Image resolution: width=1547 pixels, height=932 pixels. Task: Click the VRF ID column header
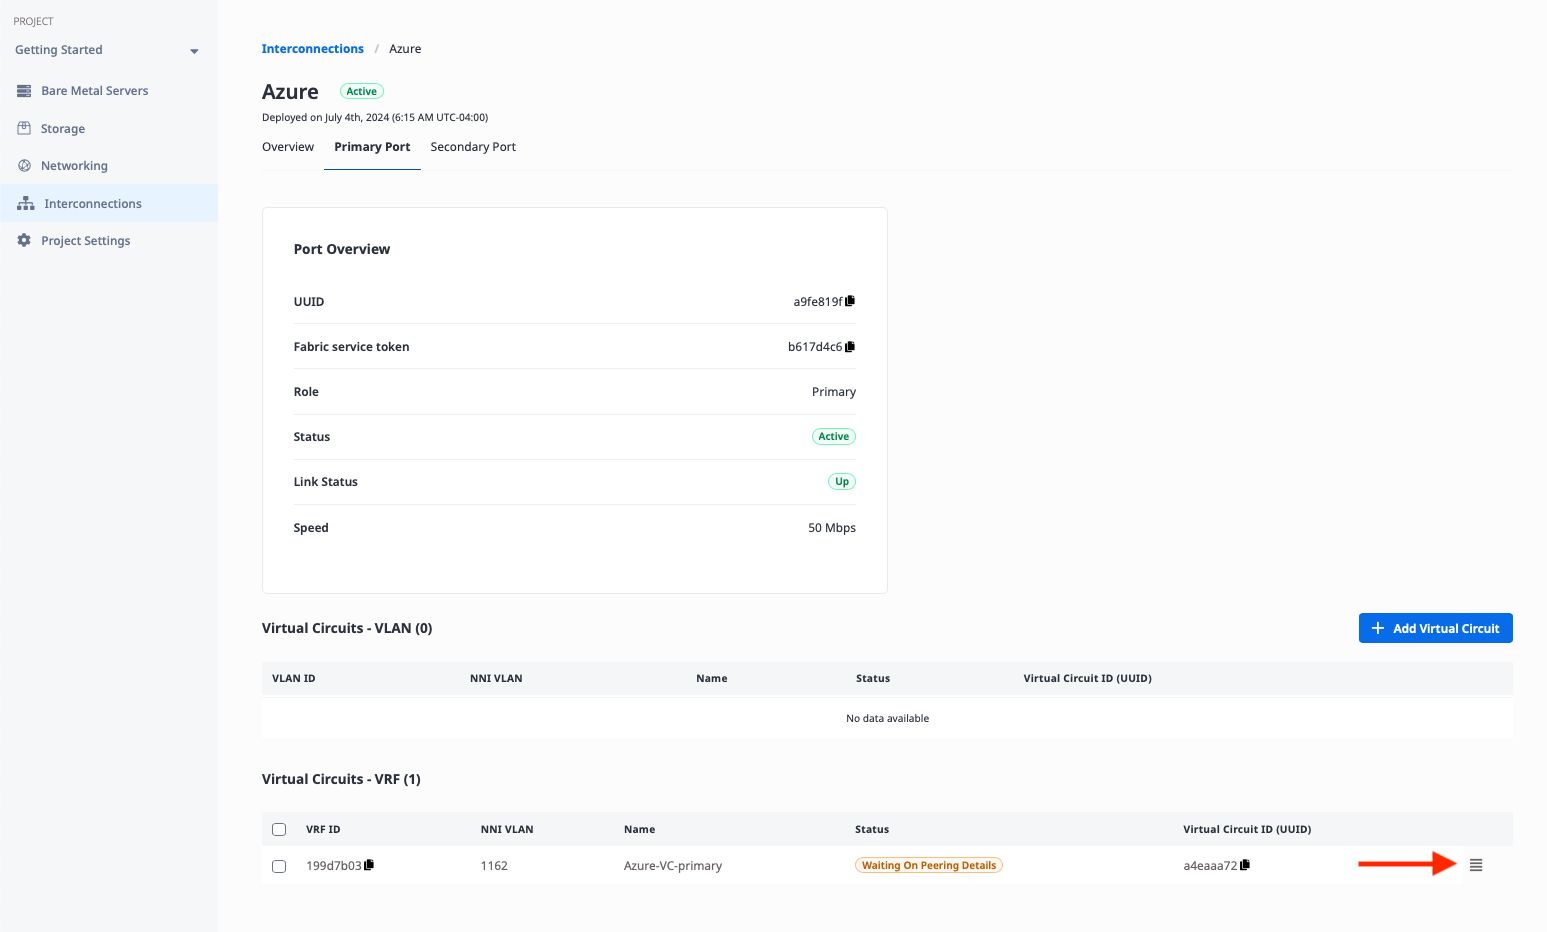pyautogui.click(x=323, y=829)
